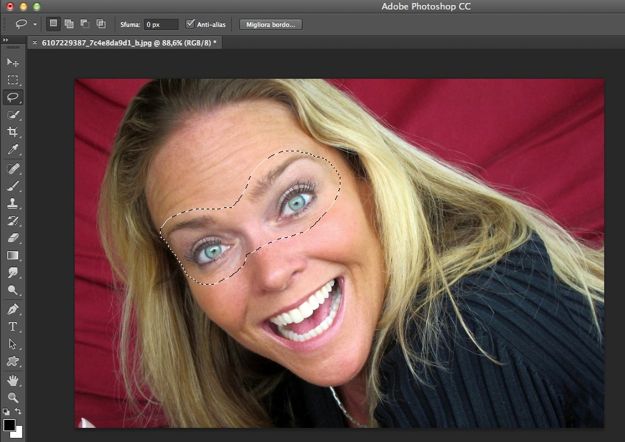
Task: Select the Clone Stamp tool
Action: pyautogui.click(x=13, y=203)
